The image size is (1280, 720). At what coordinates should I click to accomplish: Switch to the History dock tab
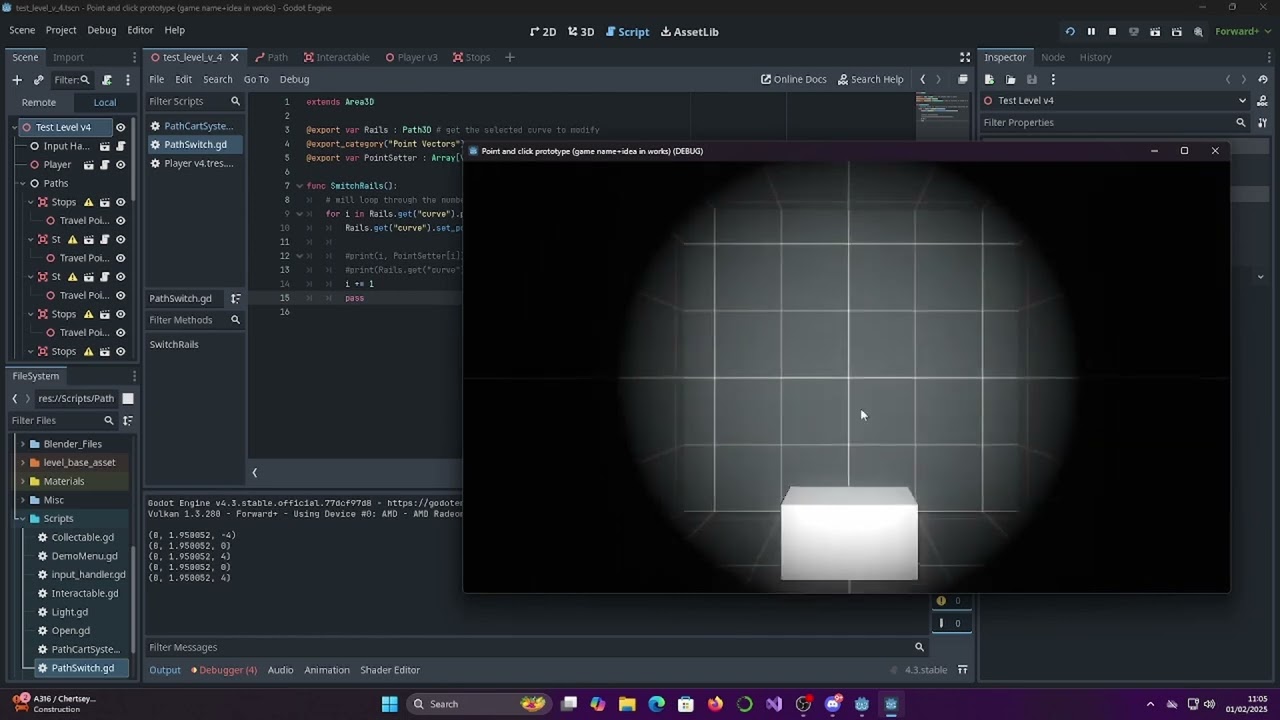1095,57
